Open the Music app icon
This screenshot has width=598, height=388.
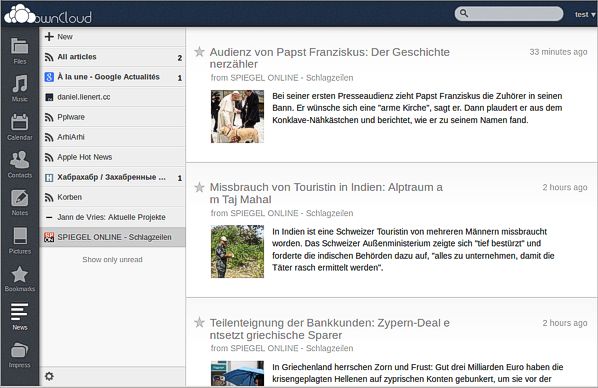(19, 84)
